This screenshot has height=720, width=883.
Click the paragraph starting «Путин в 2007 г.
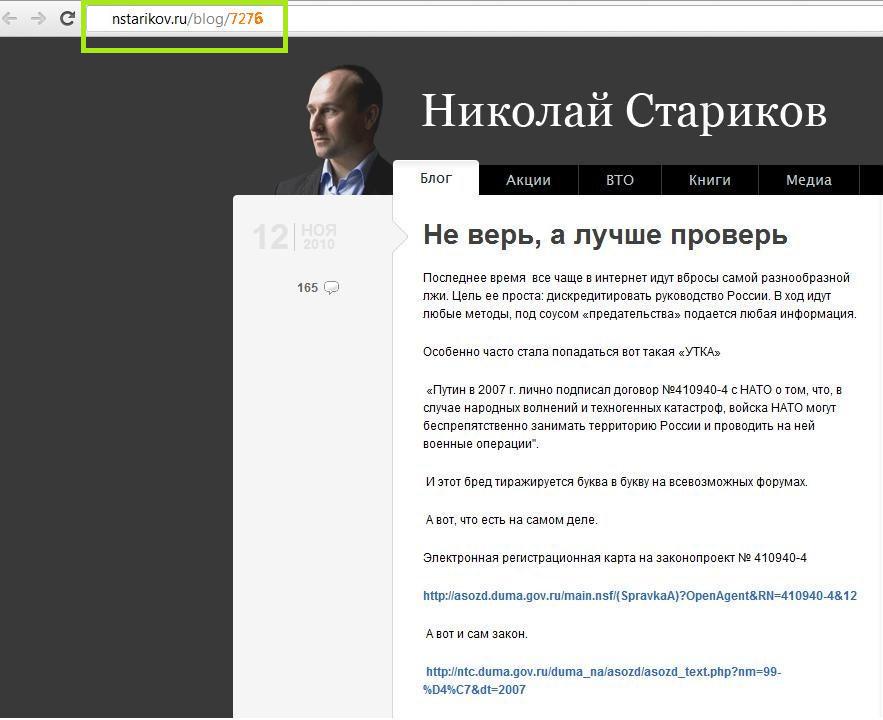[x=632, y=417]
